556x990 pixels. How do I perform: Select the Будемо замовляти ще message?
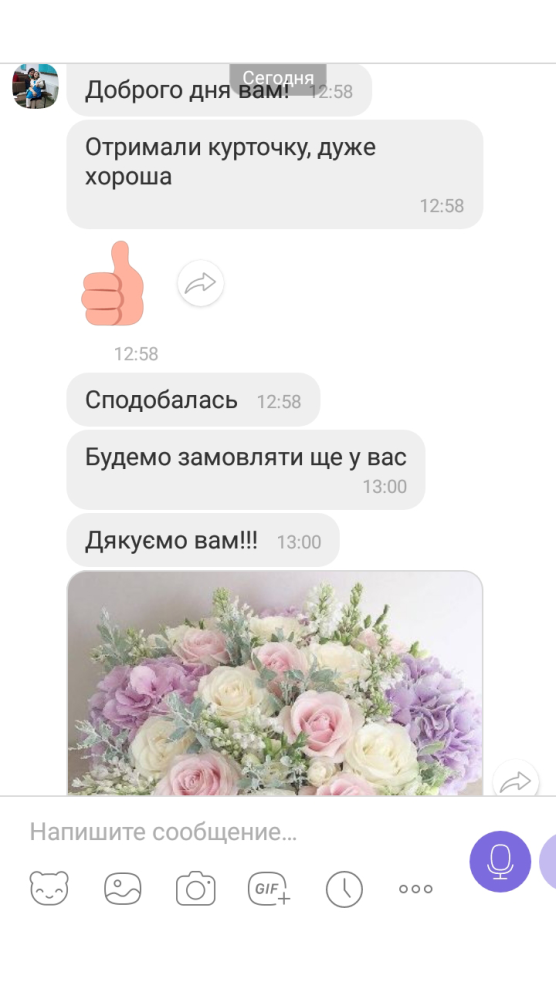tap(245, 470)
